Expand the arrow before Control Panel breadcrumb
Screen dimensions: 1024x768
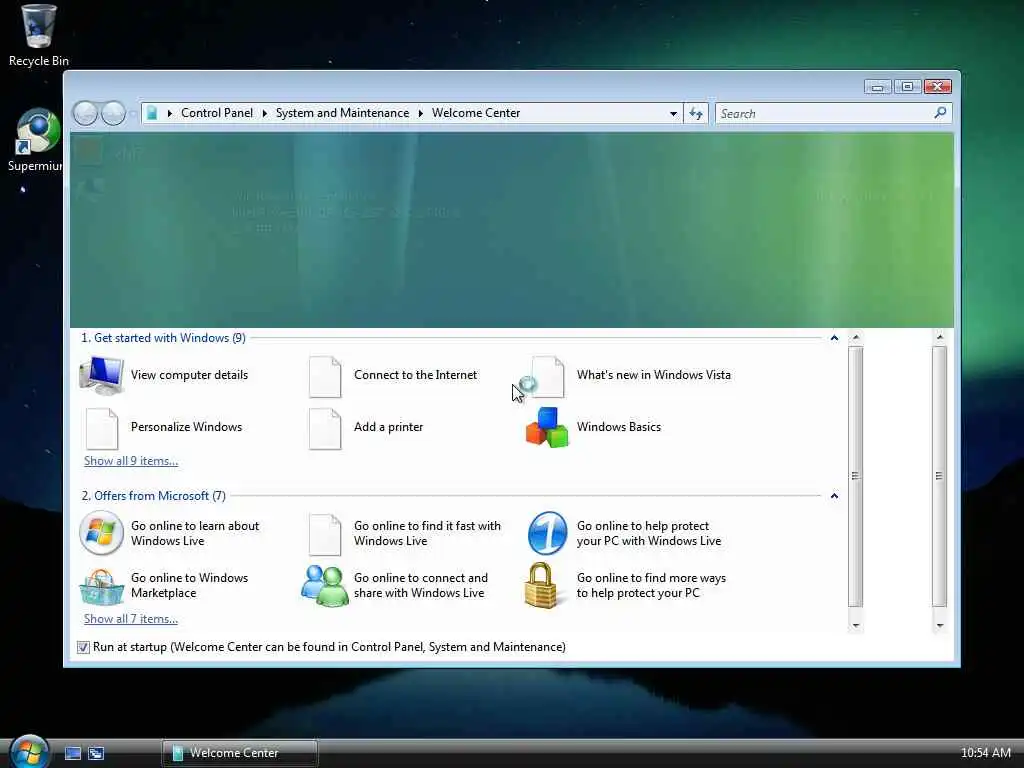pyautogui.click(x=170, y=113)
